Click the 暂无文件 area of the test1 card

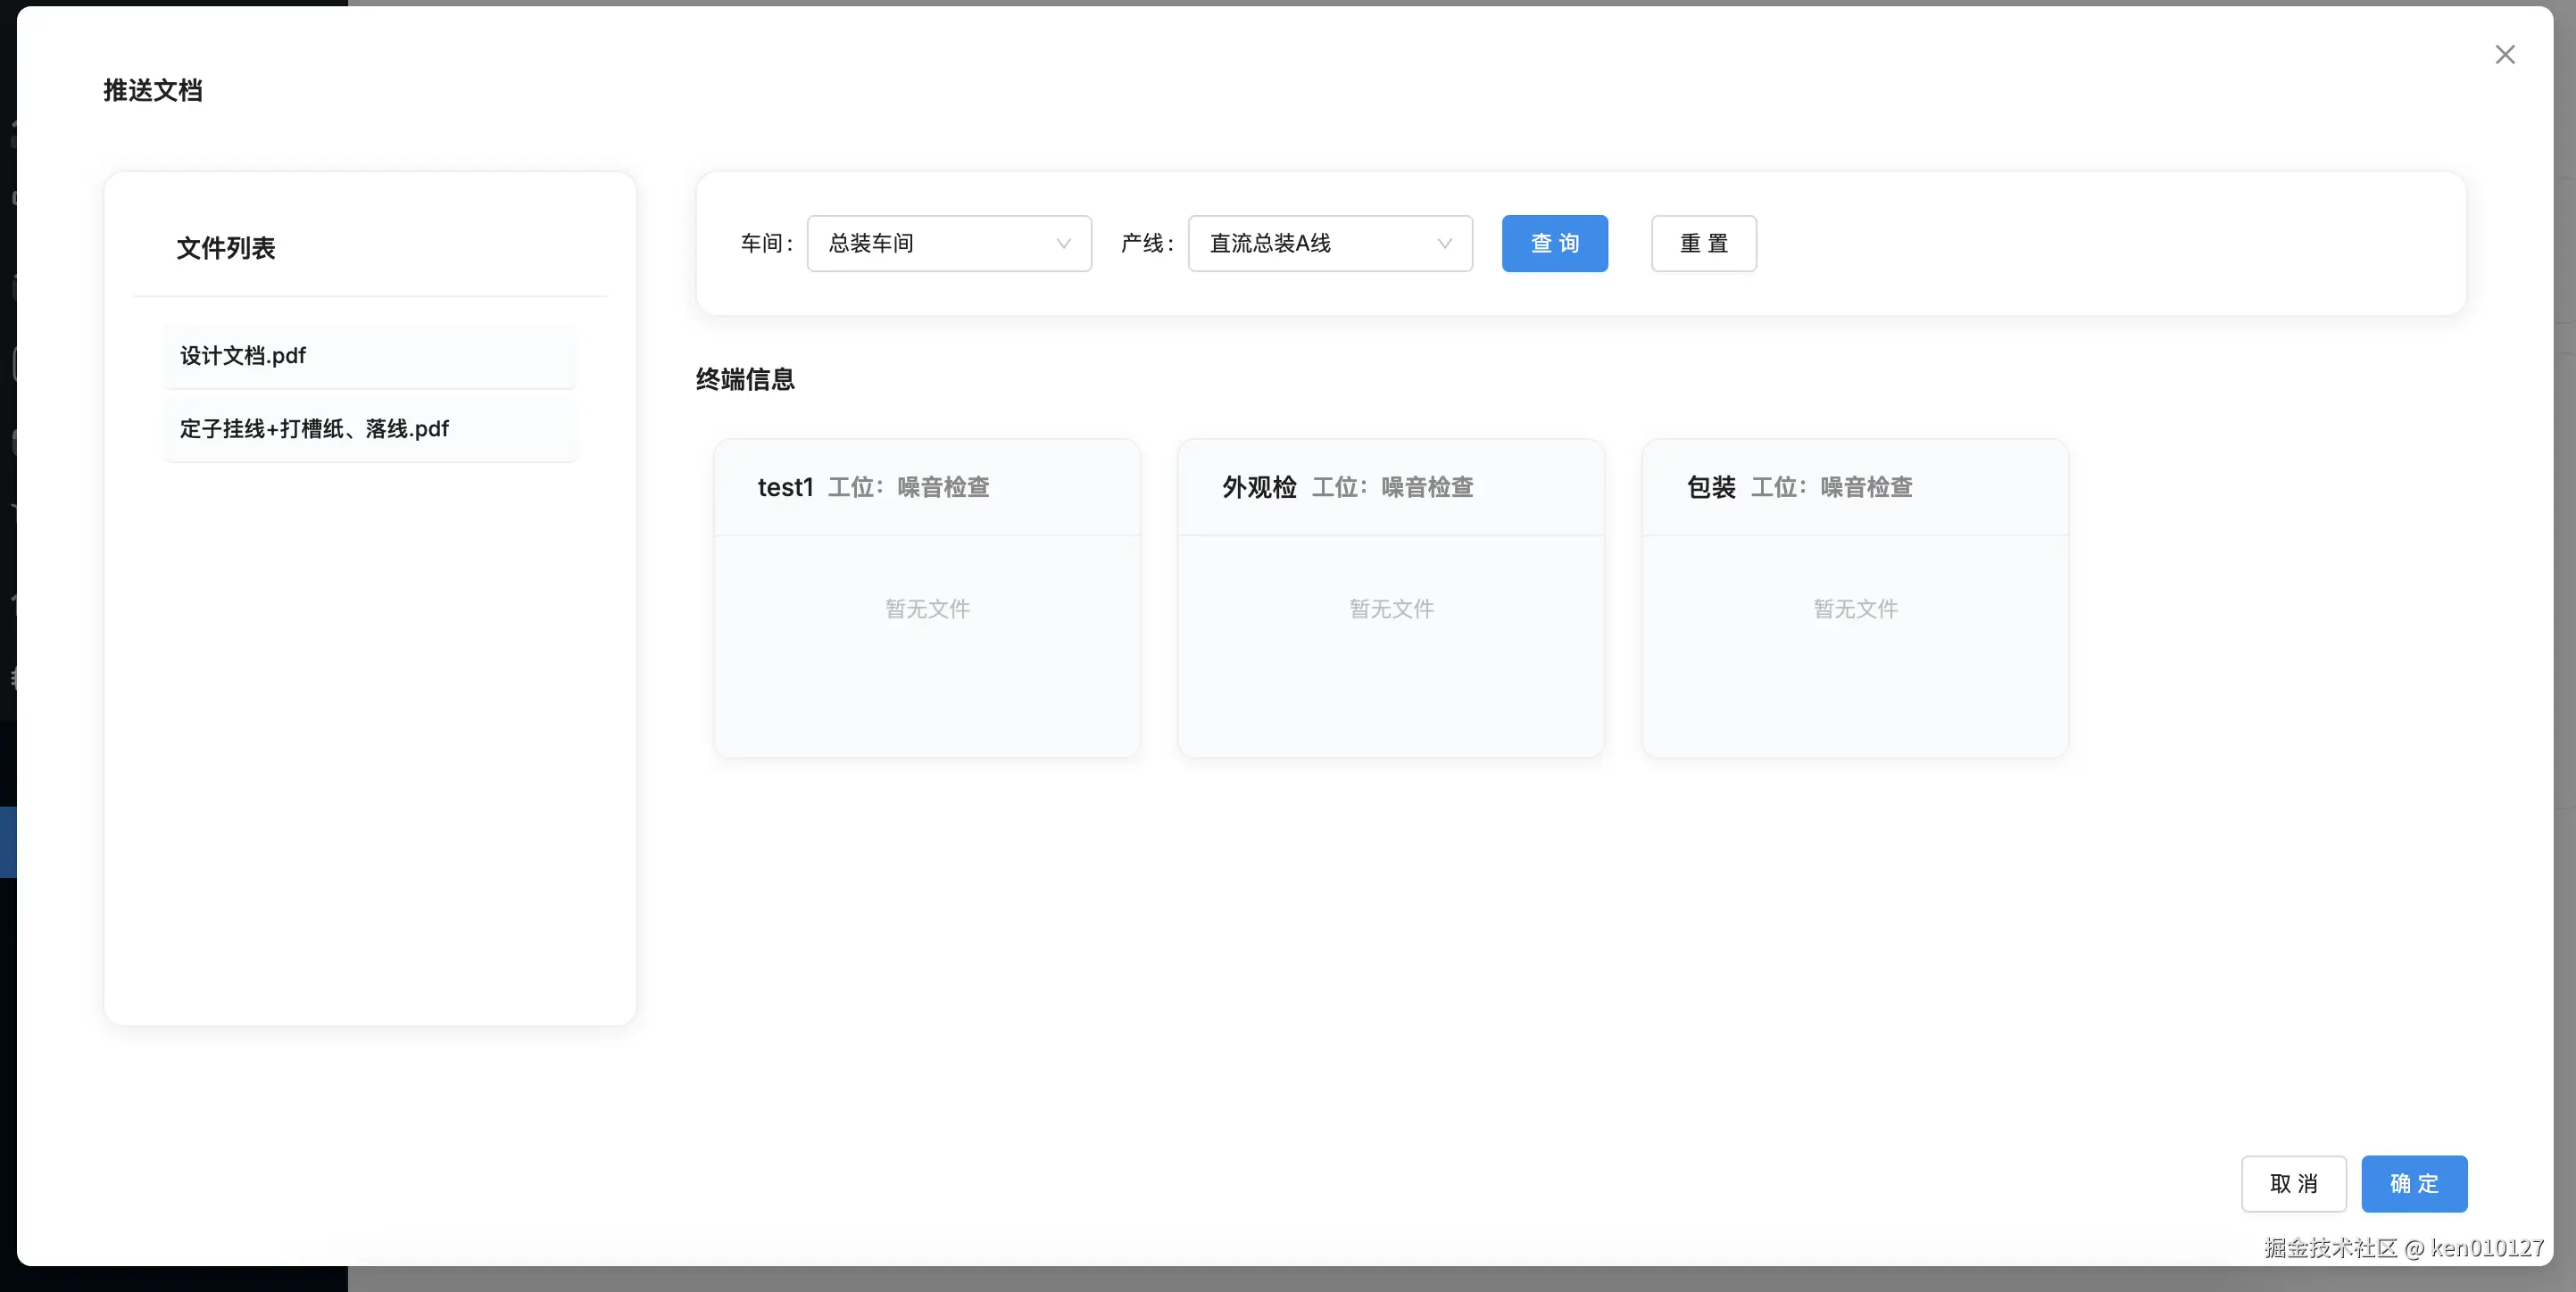926,609
